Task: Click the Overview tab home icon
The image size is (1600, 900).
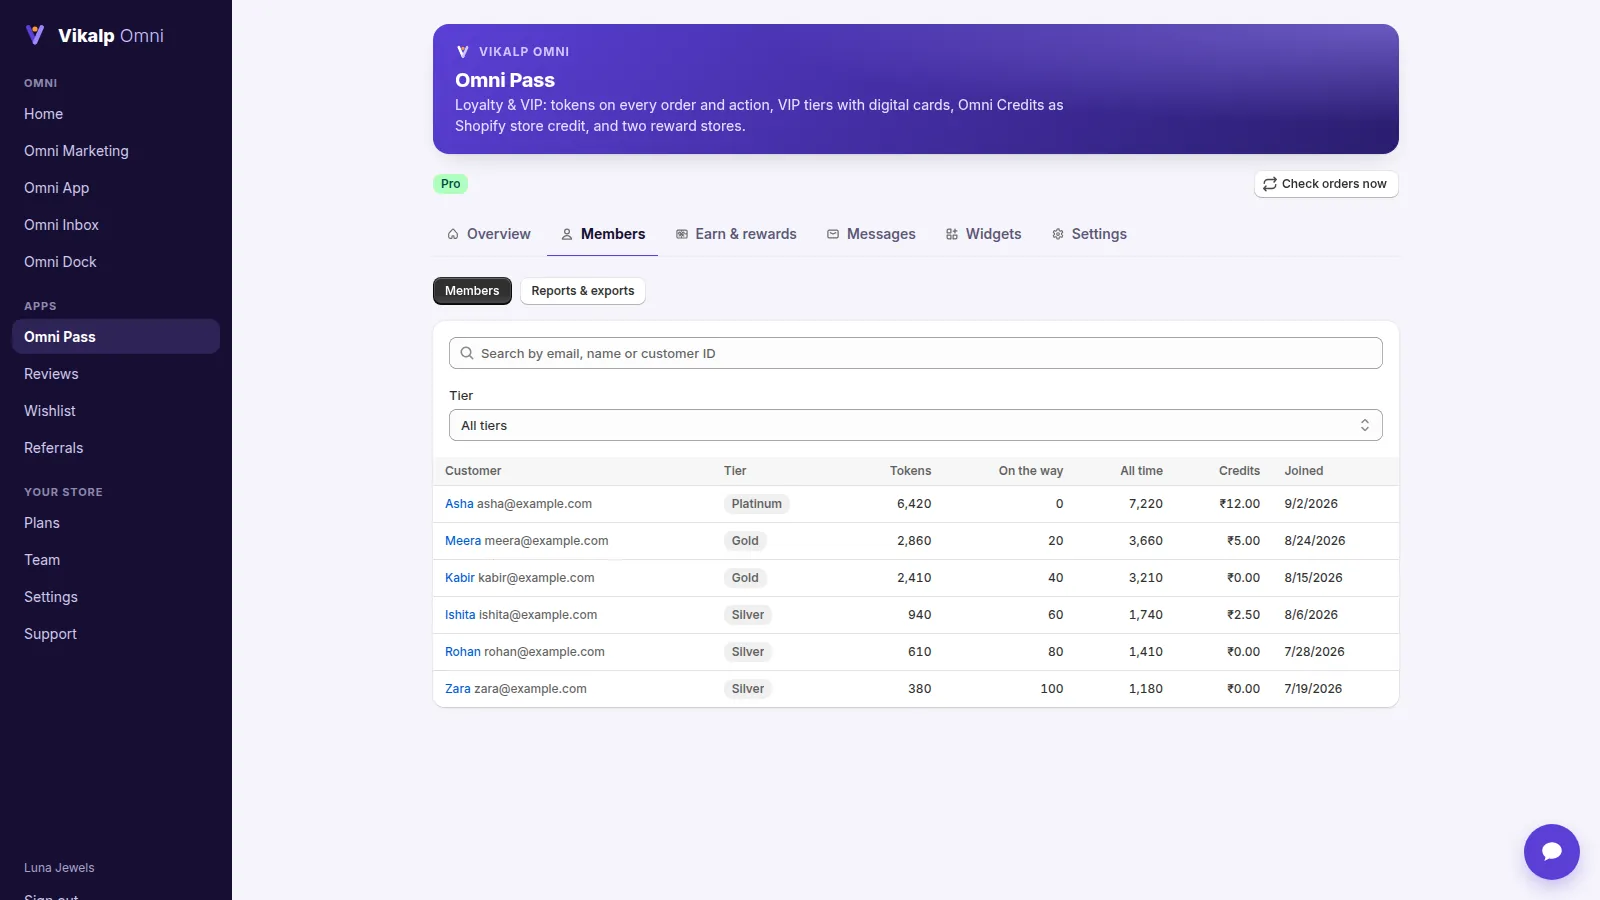Action: [453, 234]
